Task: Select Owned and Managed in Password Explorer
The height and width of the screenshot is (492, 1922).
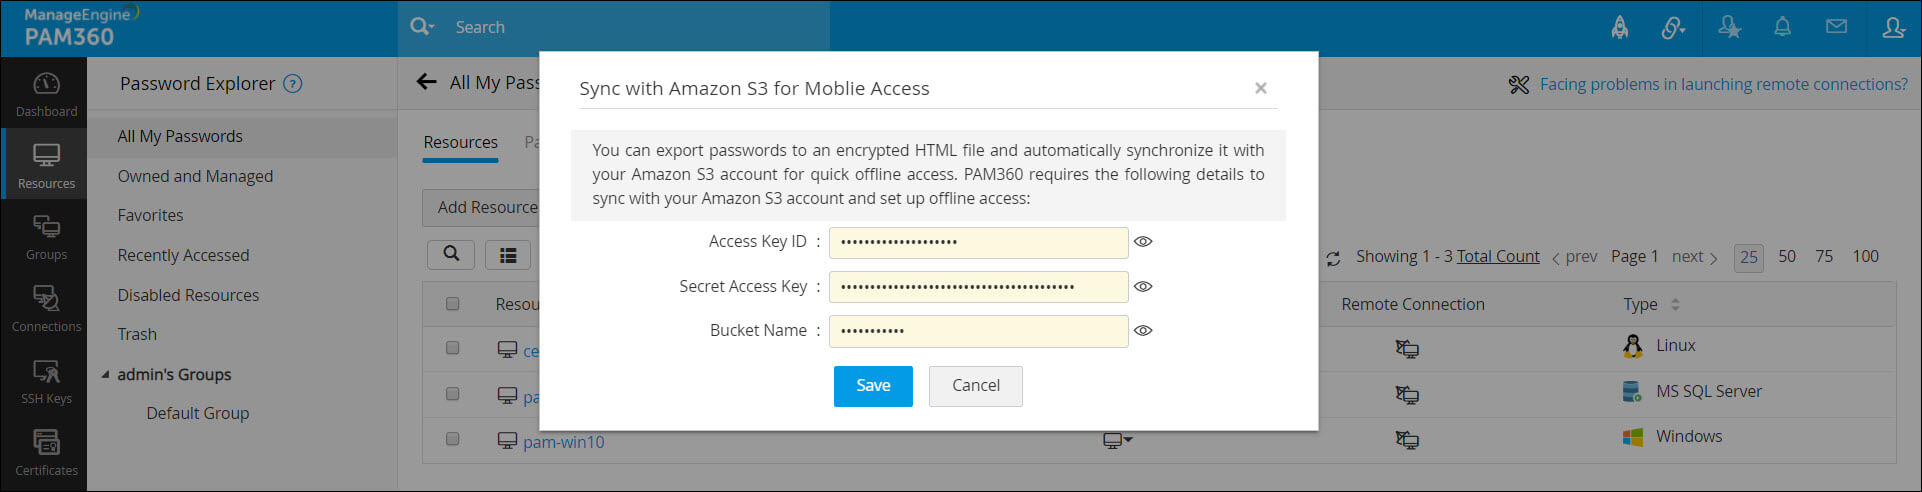Action: 195,176
